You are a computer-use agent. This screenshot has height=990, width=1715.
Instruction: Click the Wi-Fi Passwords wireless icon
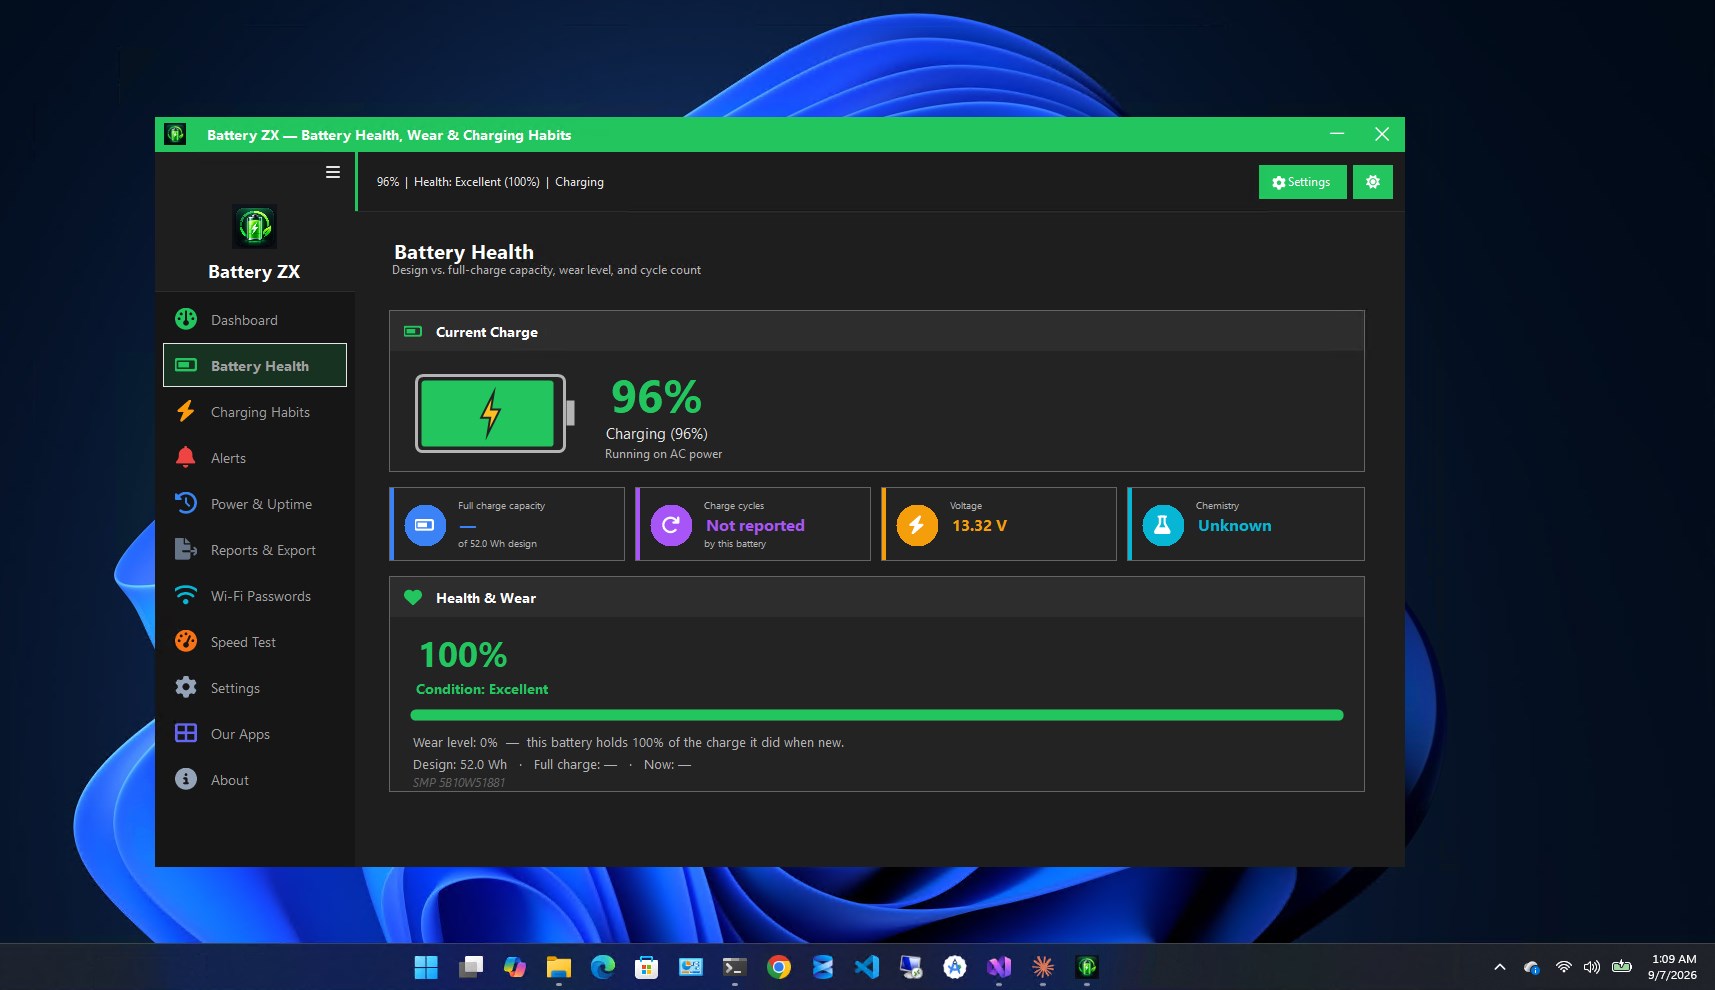(x=186, y=595)
